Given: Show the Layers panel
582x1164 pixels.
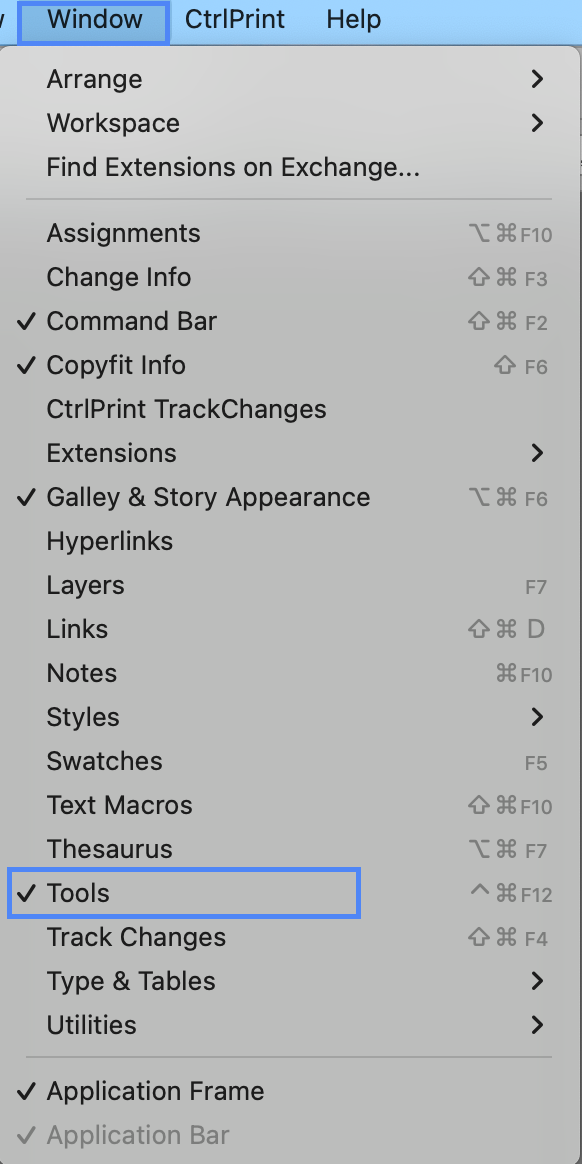Looking at the screenshot, I should click(x=290, y=585).
